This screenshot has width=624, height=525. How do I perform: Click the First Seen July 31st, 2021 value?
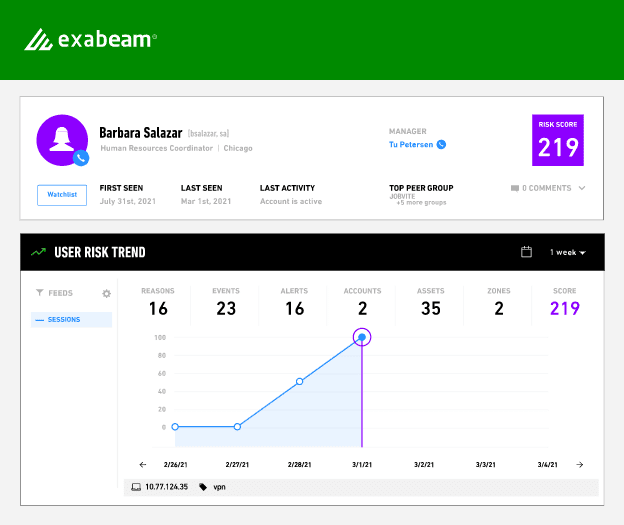point(127,201)
